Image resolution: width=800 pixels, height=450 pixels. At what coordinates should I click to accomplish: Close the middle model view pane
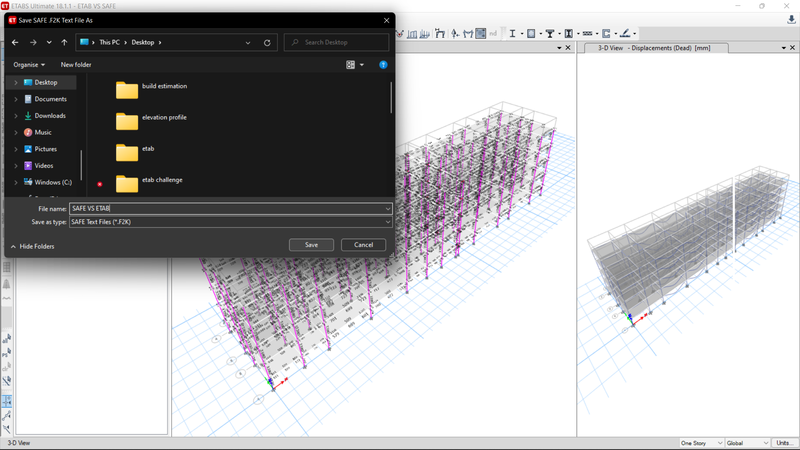(x=568, y=47)
